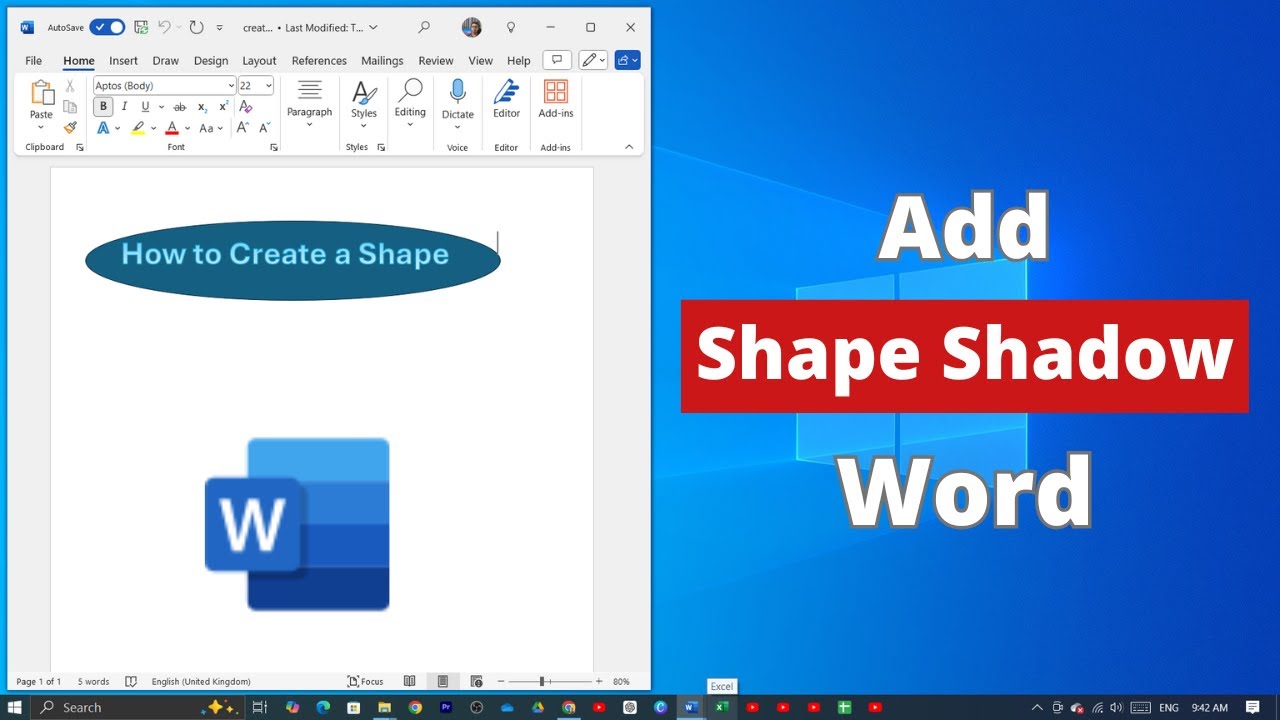The width and height of the screenshot is (1280, 720).
Task: Click the Save icon in the title bar
Action: point(141,27)
